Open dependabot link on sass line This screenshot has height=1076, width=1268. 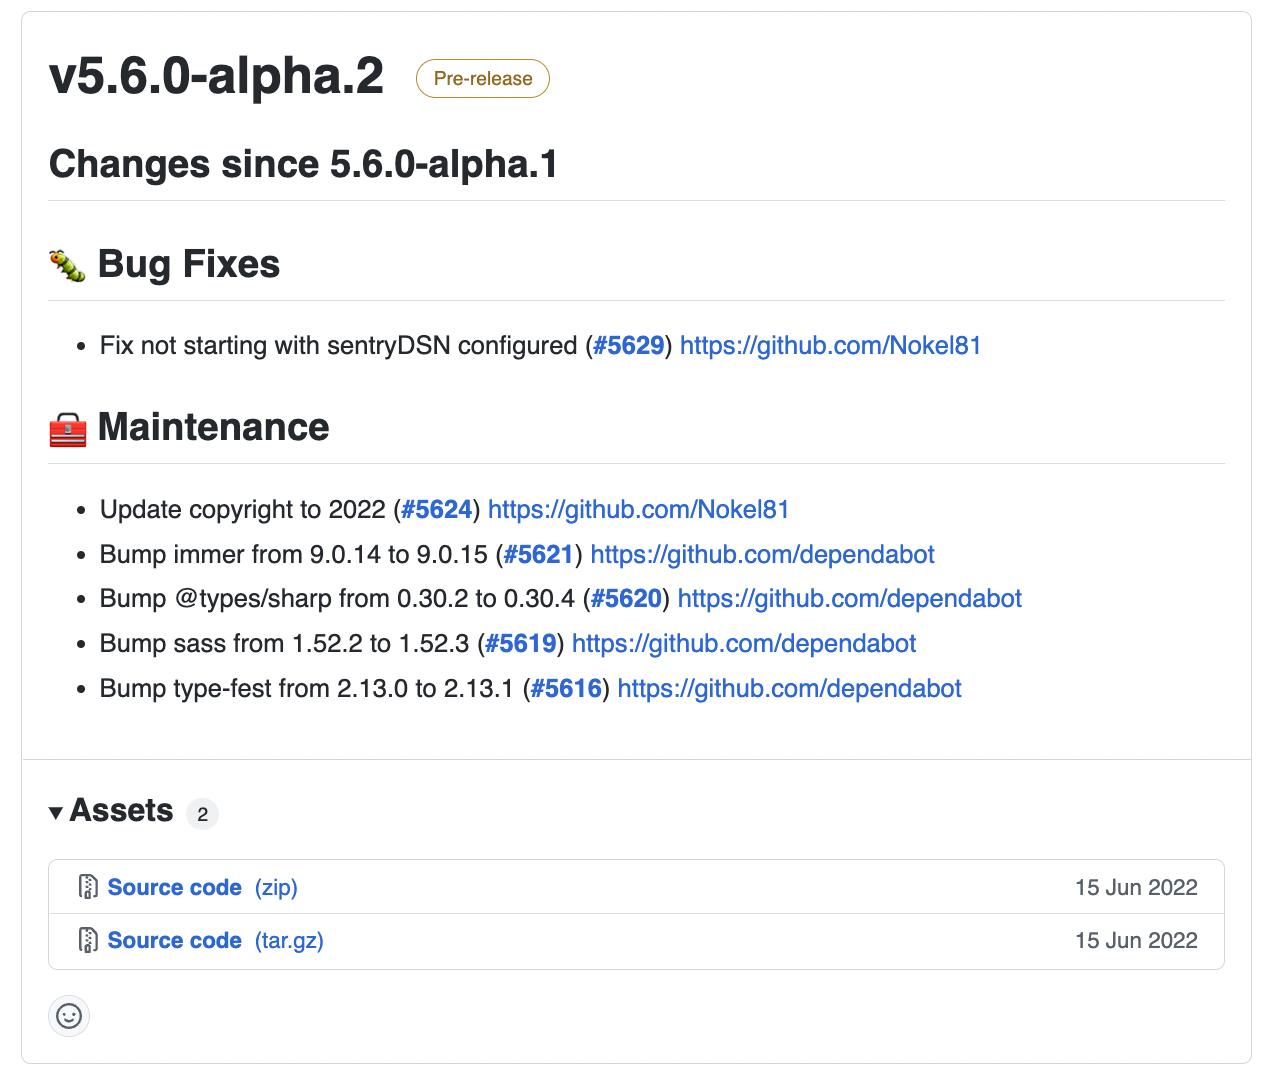coord(743,643)
